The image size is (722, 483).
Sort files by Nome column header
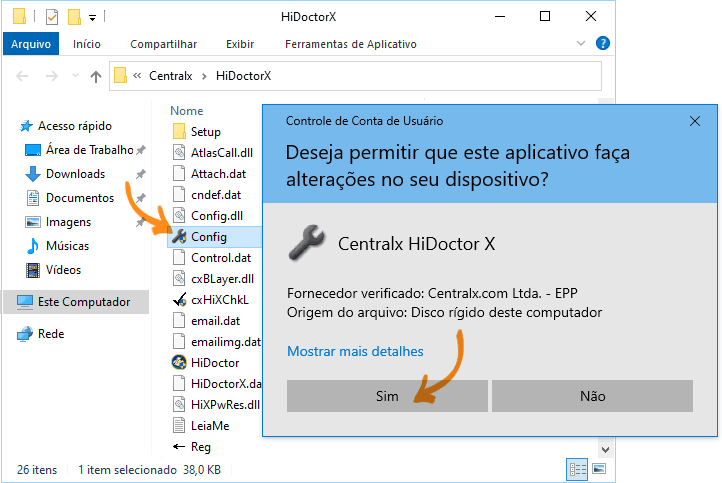[x=186, y=111]
